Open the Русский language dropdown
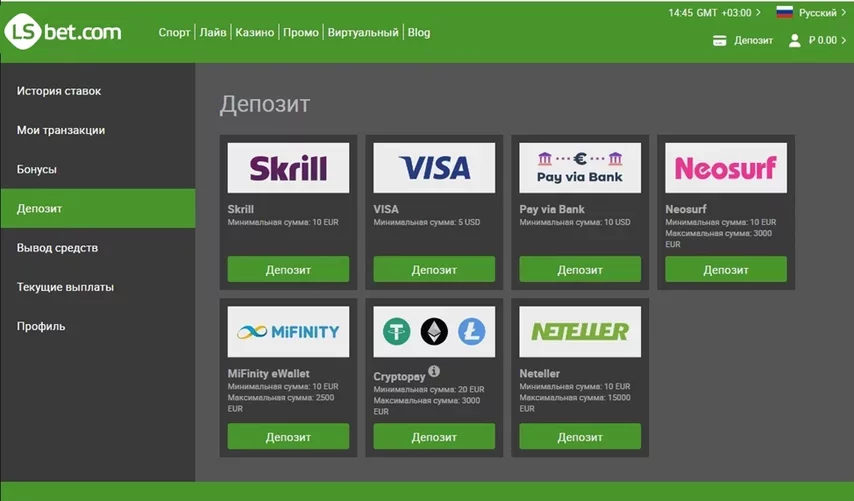This screenshot has width=854, height=501. [822, 13]
